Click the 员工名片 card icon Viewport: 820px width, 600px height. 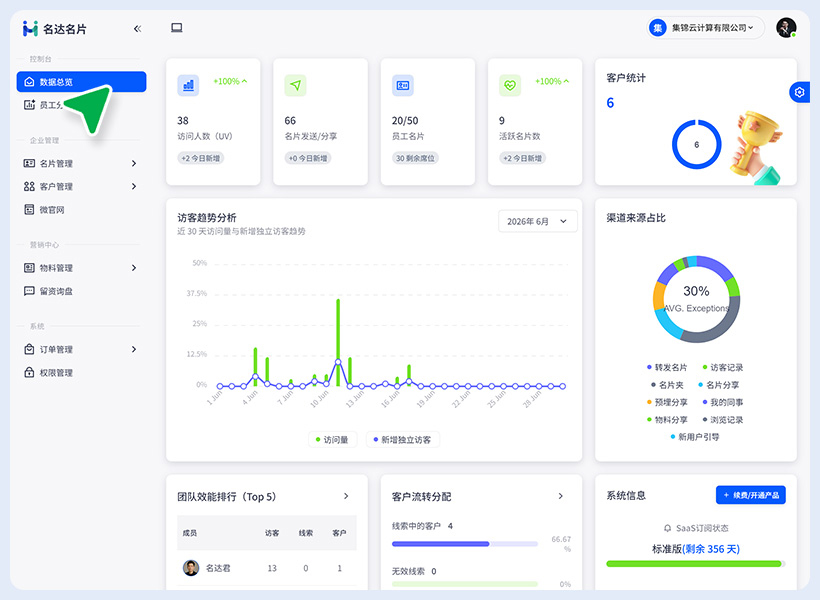click(x=403, y=85)
